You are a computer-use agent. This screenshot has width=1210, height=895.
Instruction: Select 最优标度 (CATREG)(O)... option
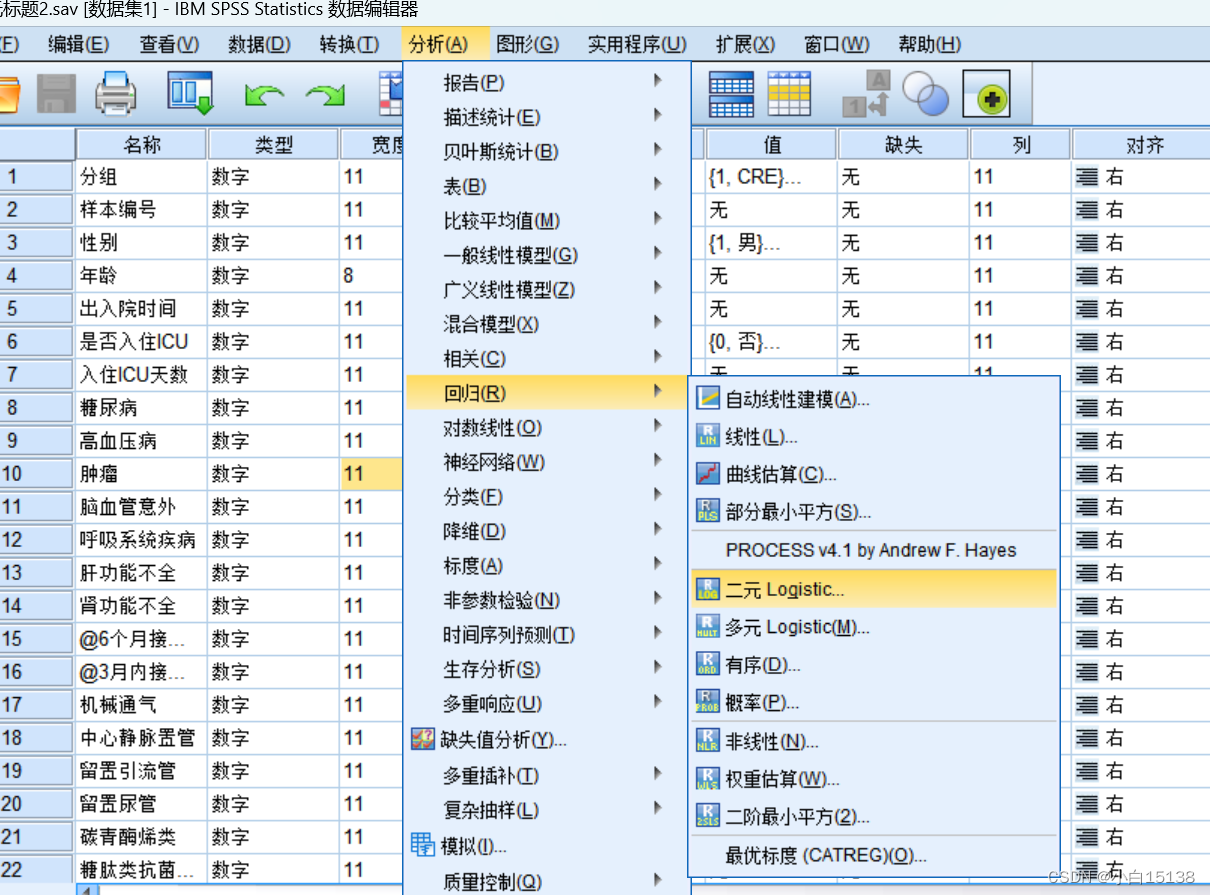tap(874, 855)
